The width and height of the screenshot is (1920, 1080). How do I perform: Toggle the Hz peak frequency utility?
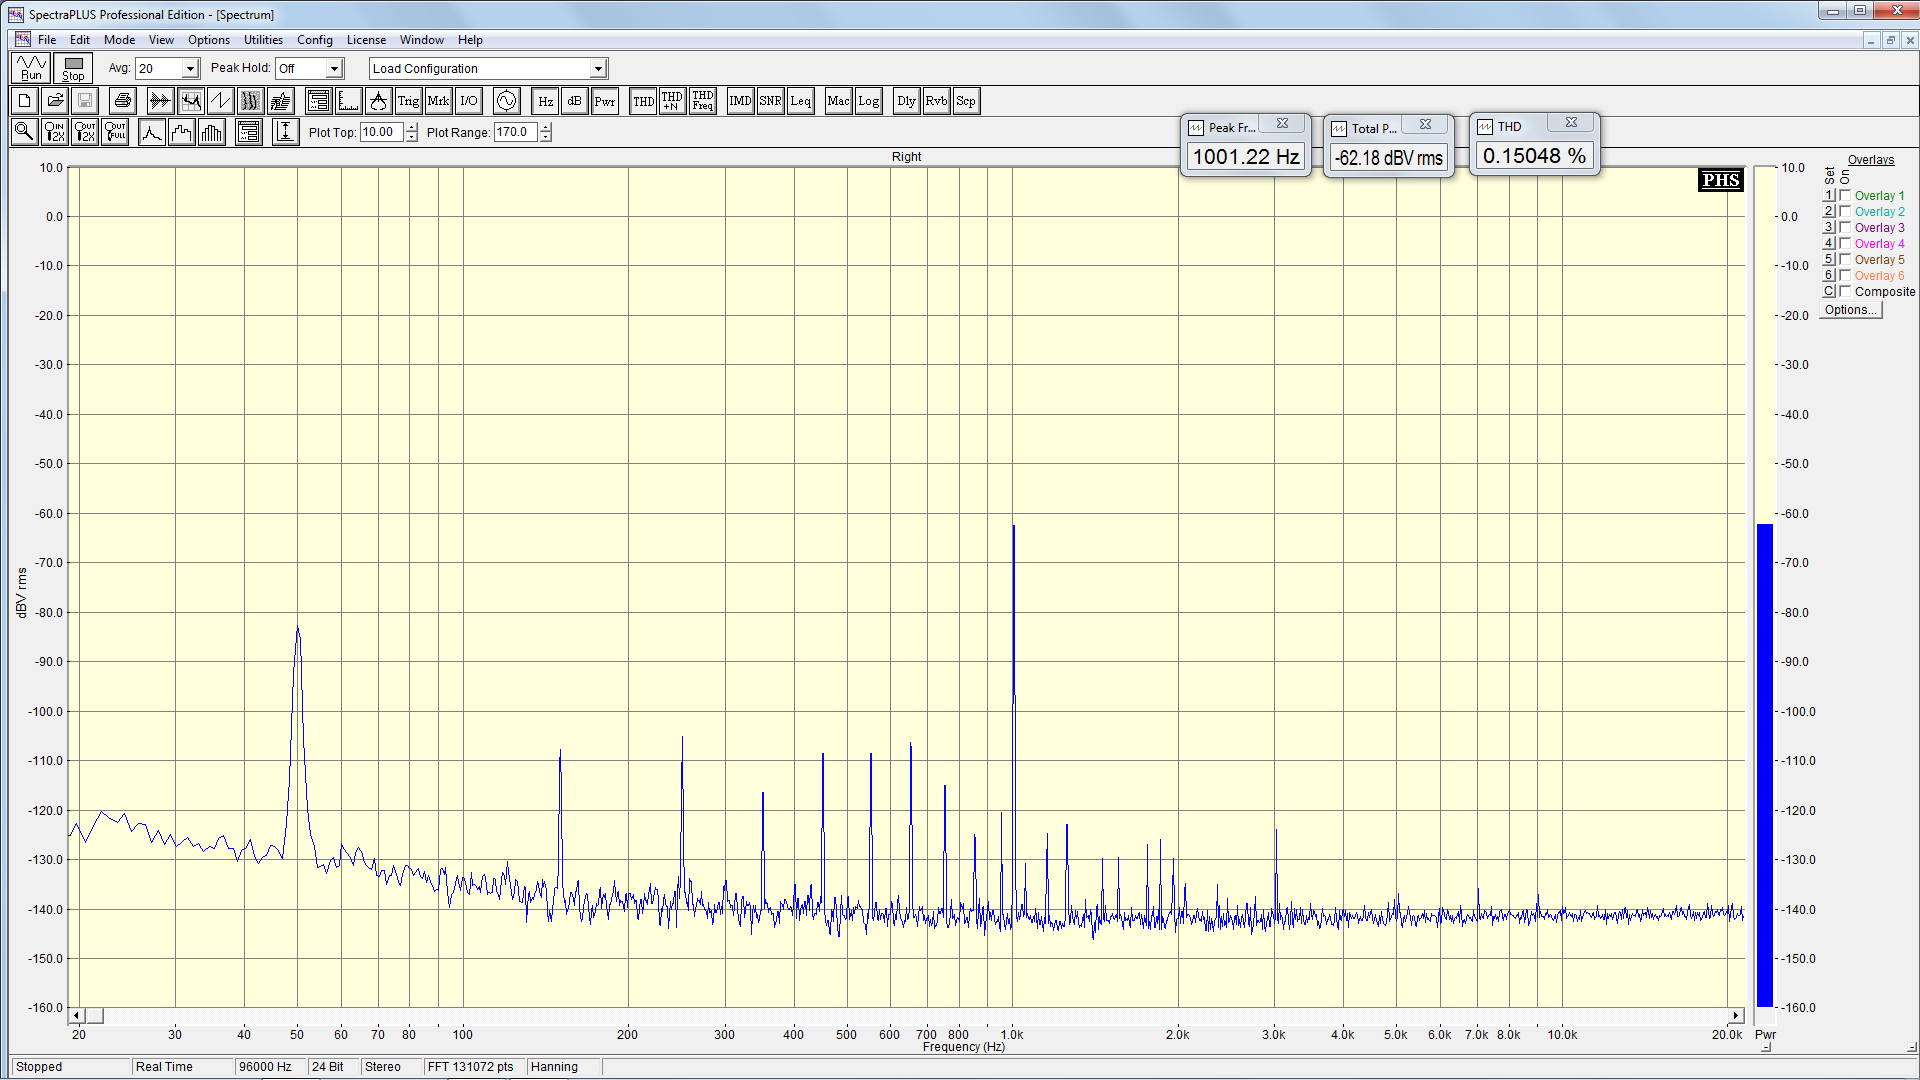(545, 101)
